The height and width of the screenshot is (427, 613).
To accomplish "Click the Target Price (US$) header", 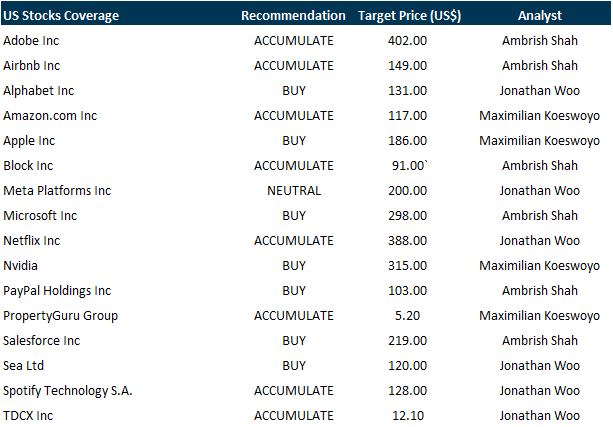I will (407, 16).
